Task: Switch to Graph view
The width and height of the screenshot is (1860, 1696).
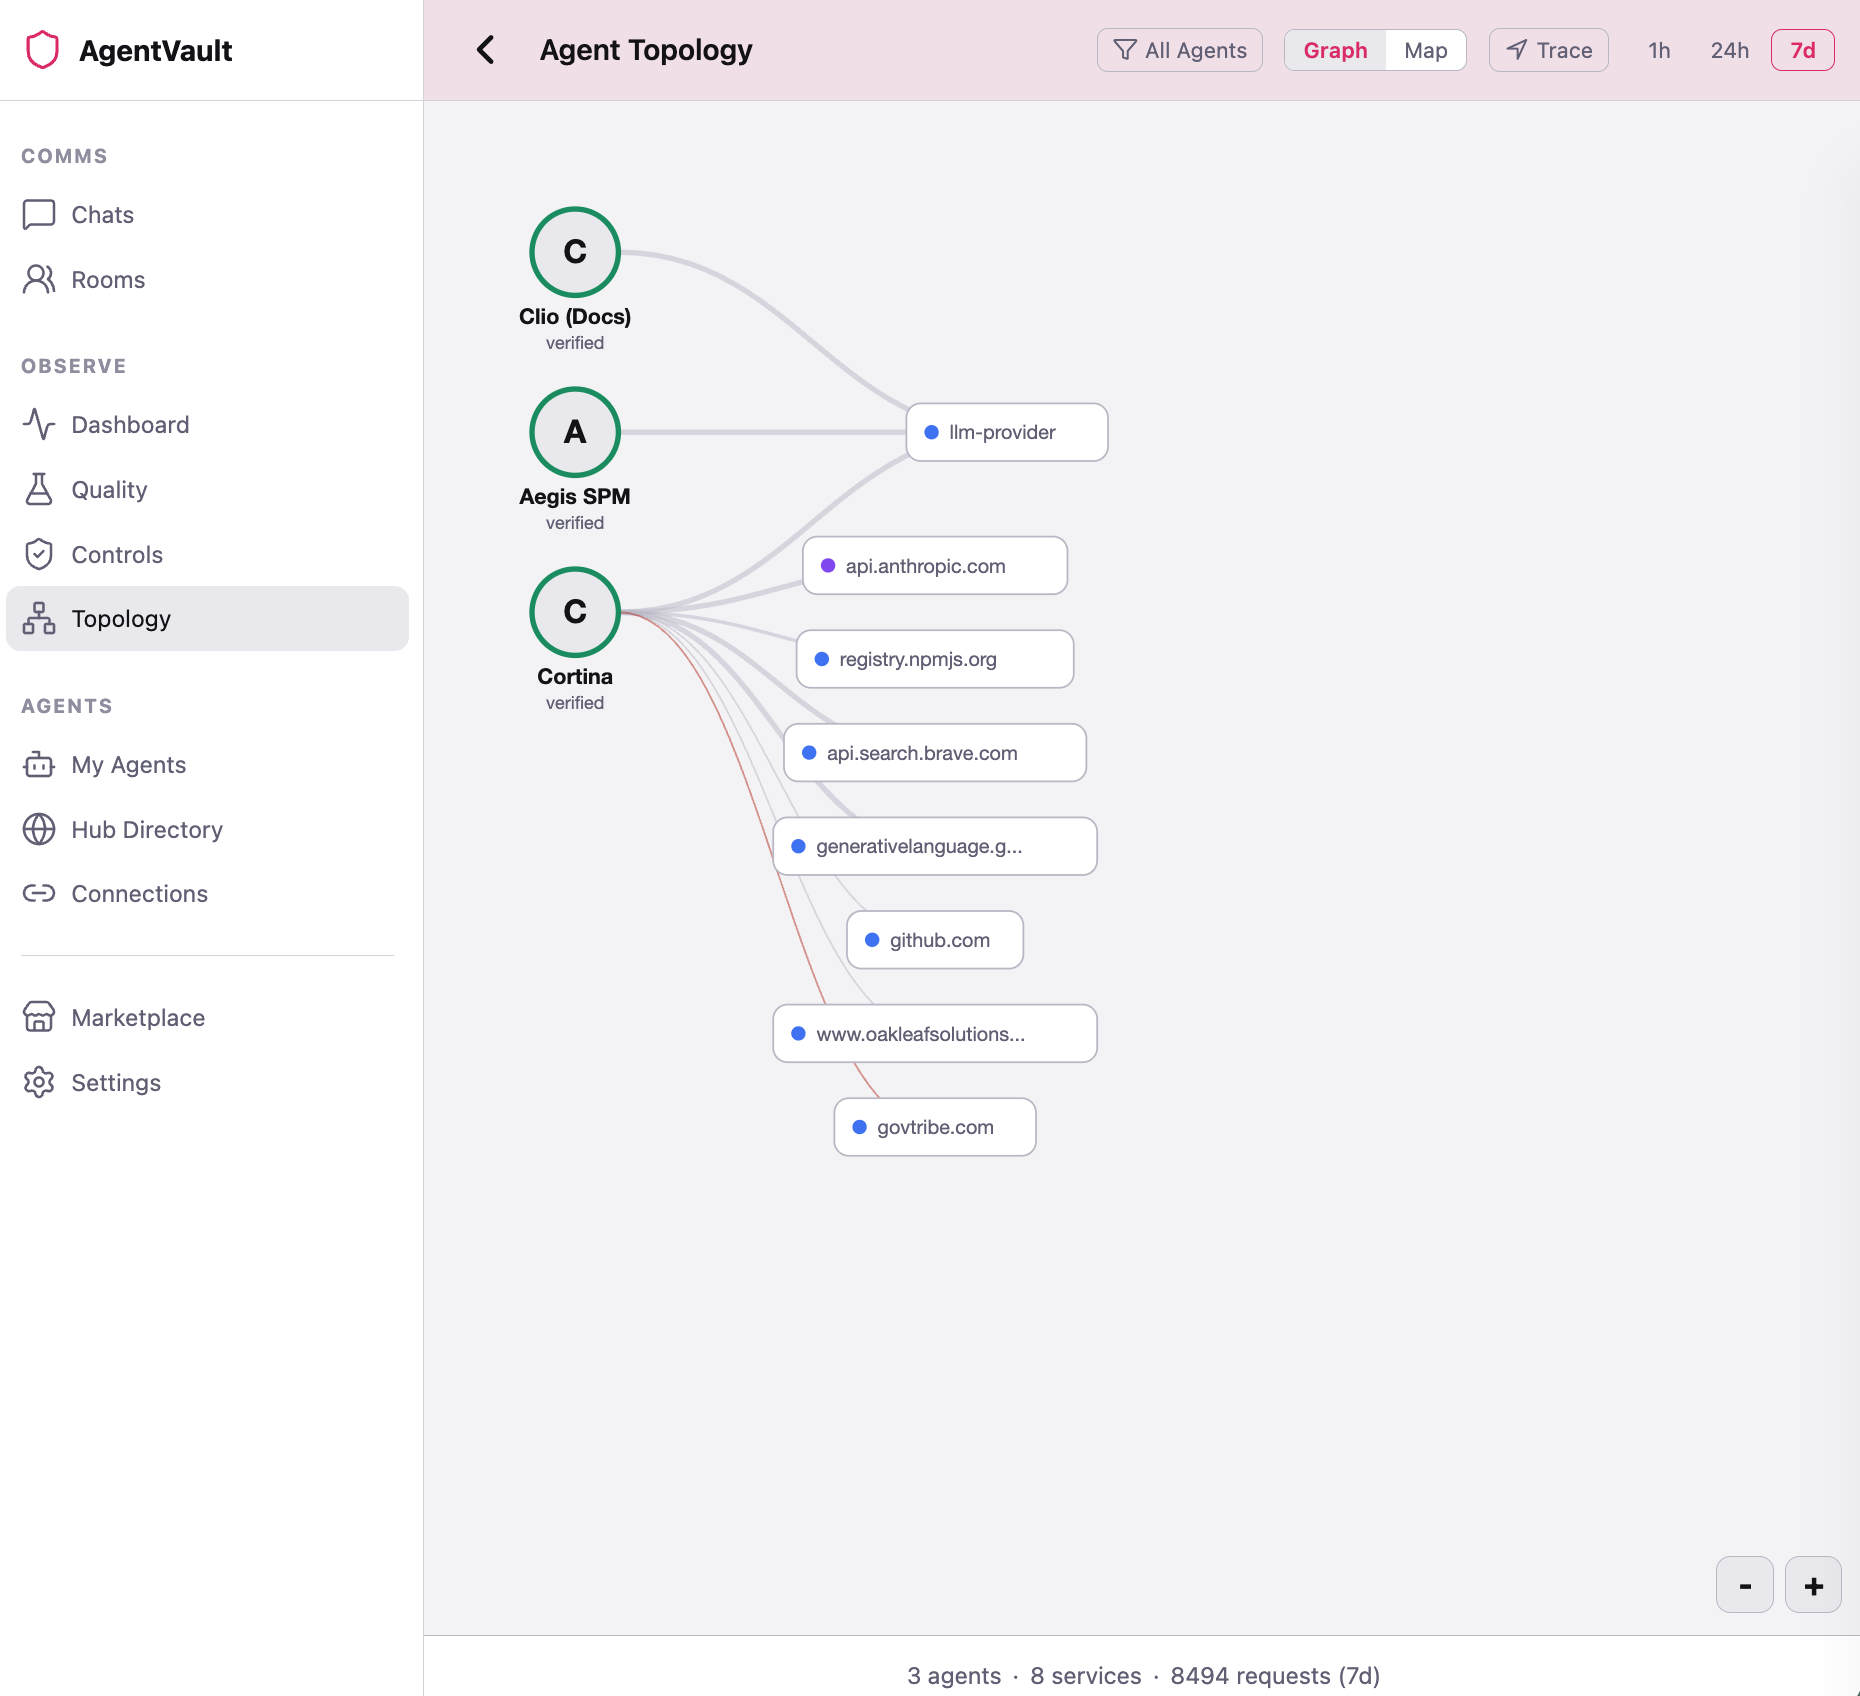Action: 1335,50
